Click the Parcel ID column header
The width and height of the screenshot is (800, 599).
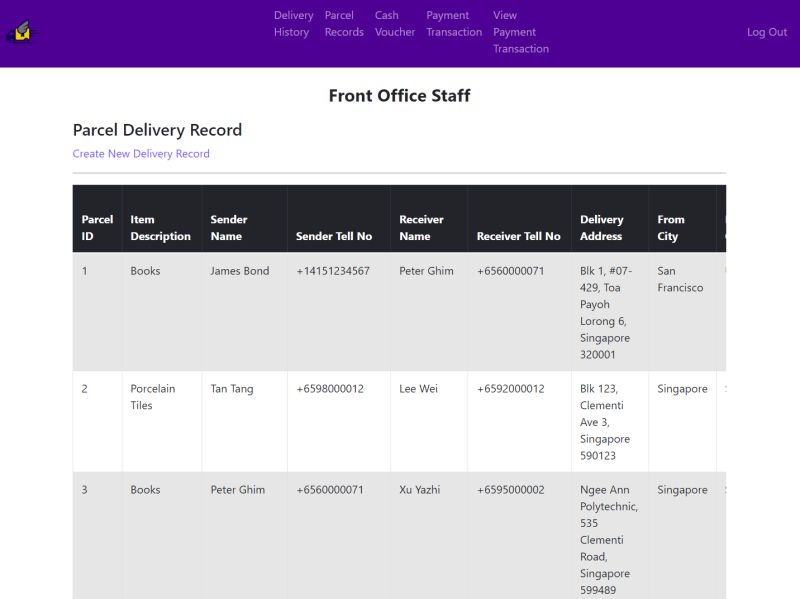(97, 228)
